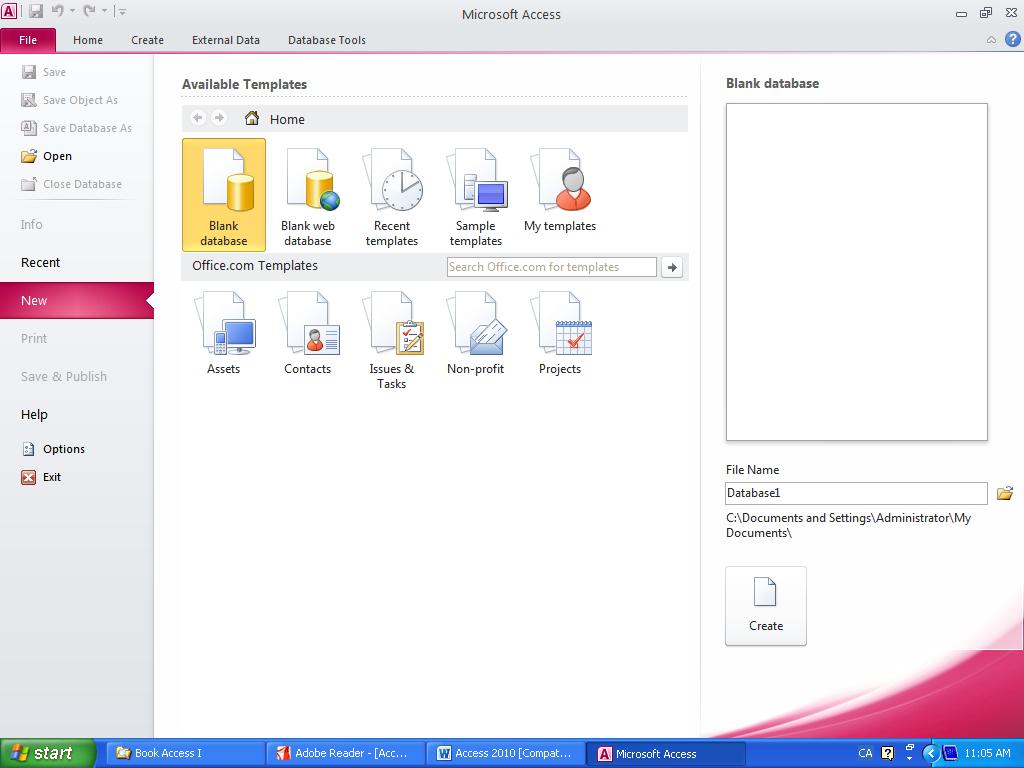Expand the Undo history dropdown

point(72,11)
